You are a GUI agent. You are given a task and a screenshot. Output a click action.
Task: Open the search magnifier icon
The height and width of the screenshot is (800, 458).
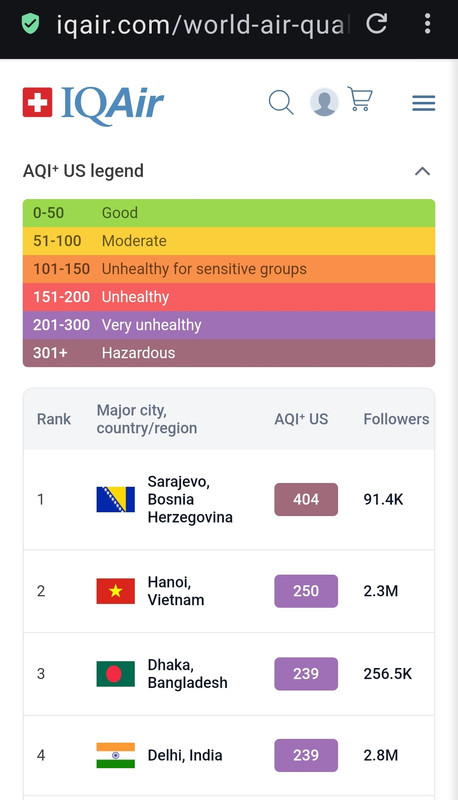(281, 102)
